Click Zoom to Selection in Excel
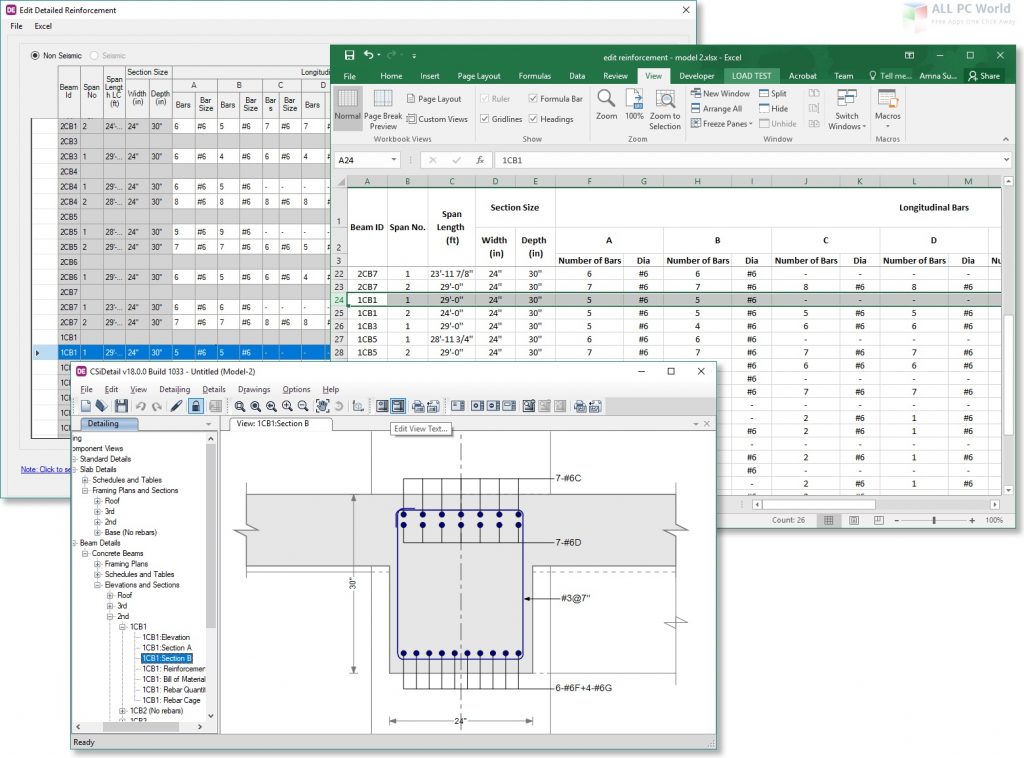This screenshot has width=1024, height=758. click(665, 109)
